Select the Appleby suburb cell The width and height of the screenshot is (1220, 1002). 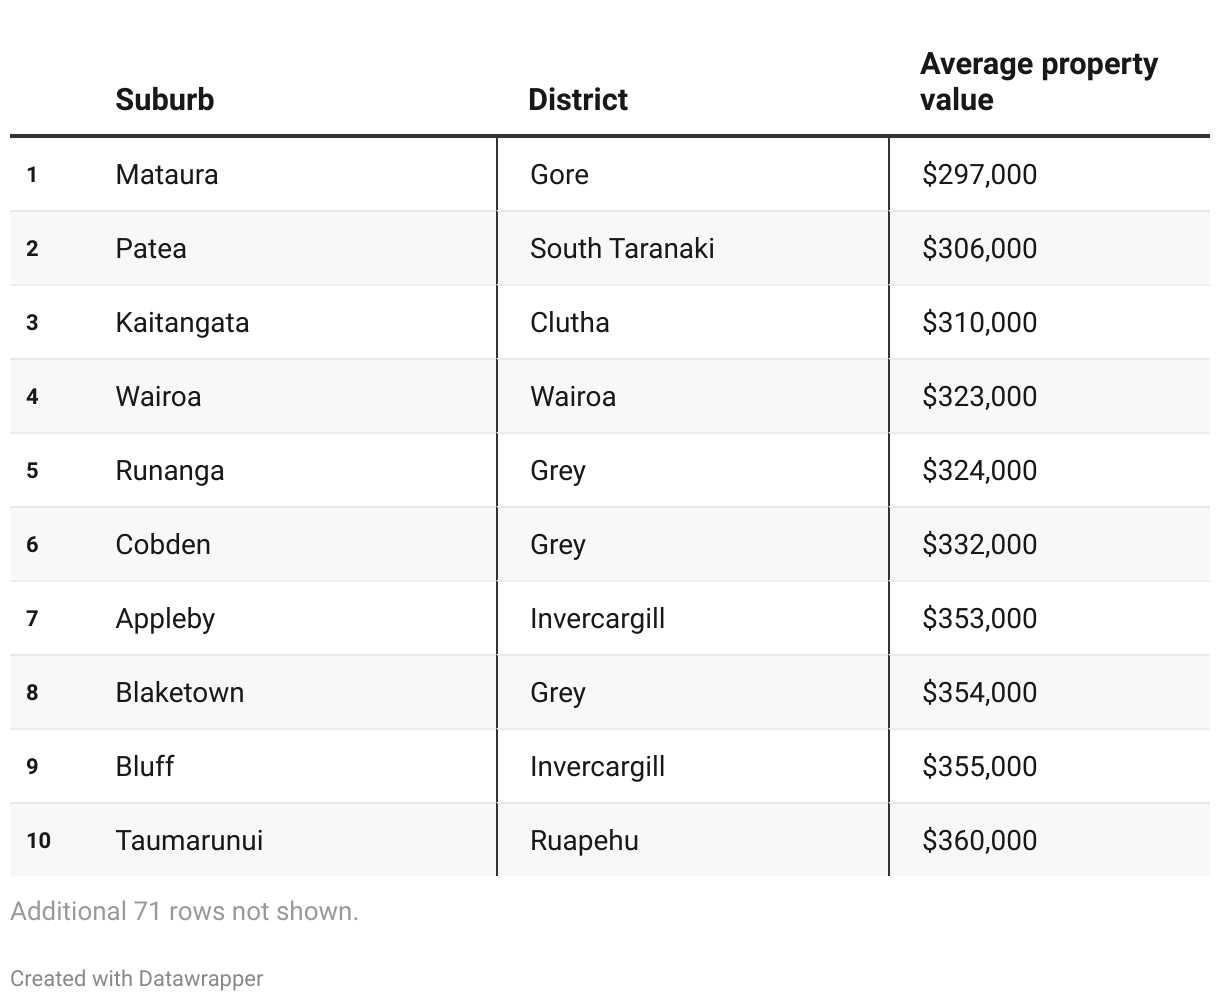click(165, 618)
